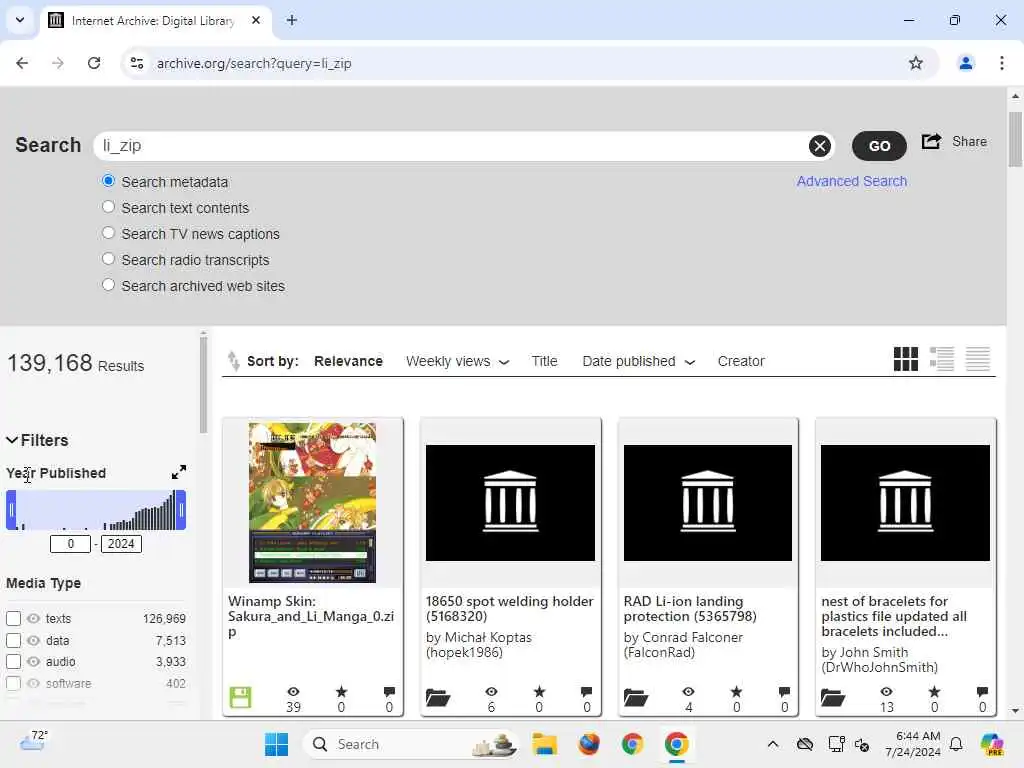Check the data media type filter
The height and width of the screenshot is (768, 1024).
pos(13,640)
